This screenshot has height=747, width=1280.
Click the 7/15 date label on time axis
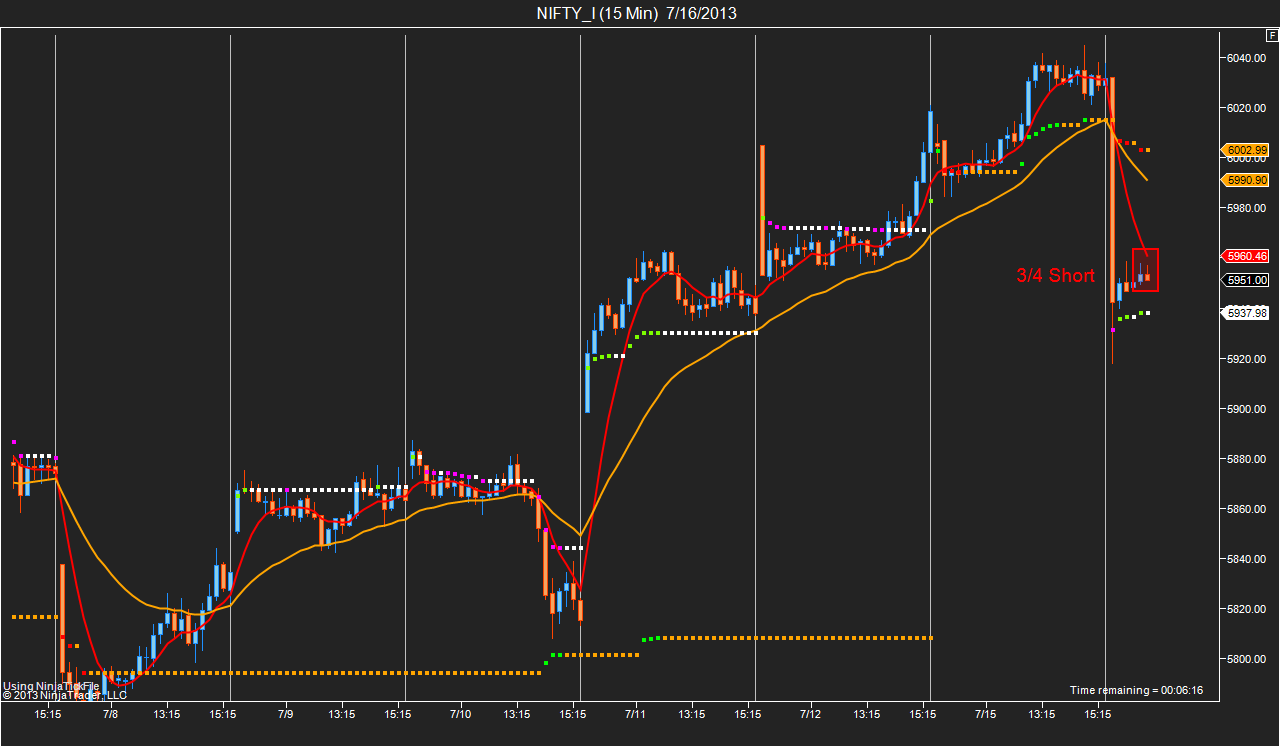coord(985,715)
